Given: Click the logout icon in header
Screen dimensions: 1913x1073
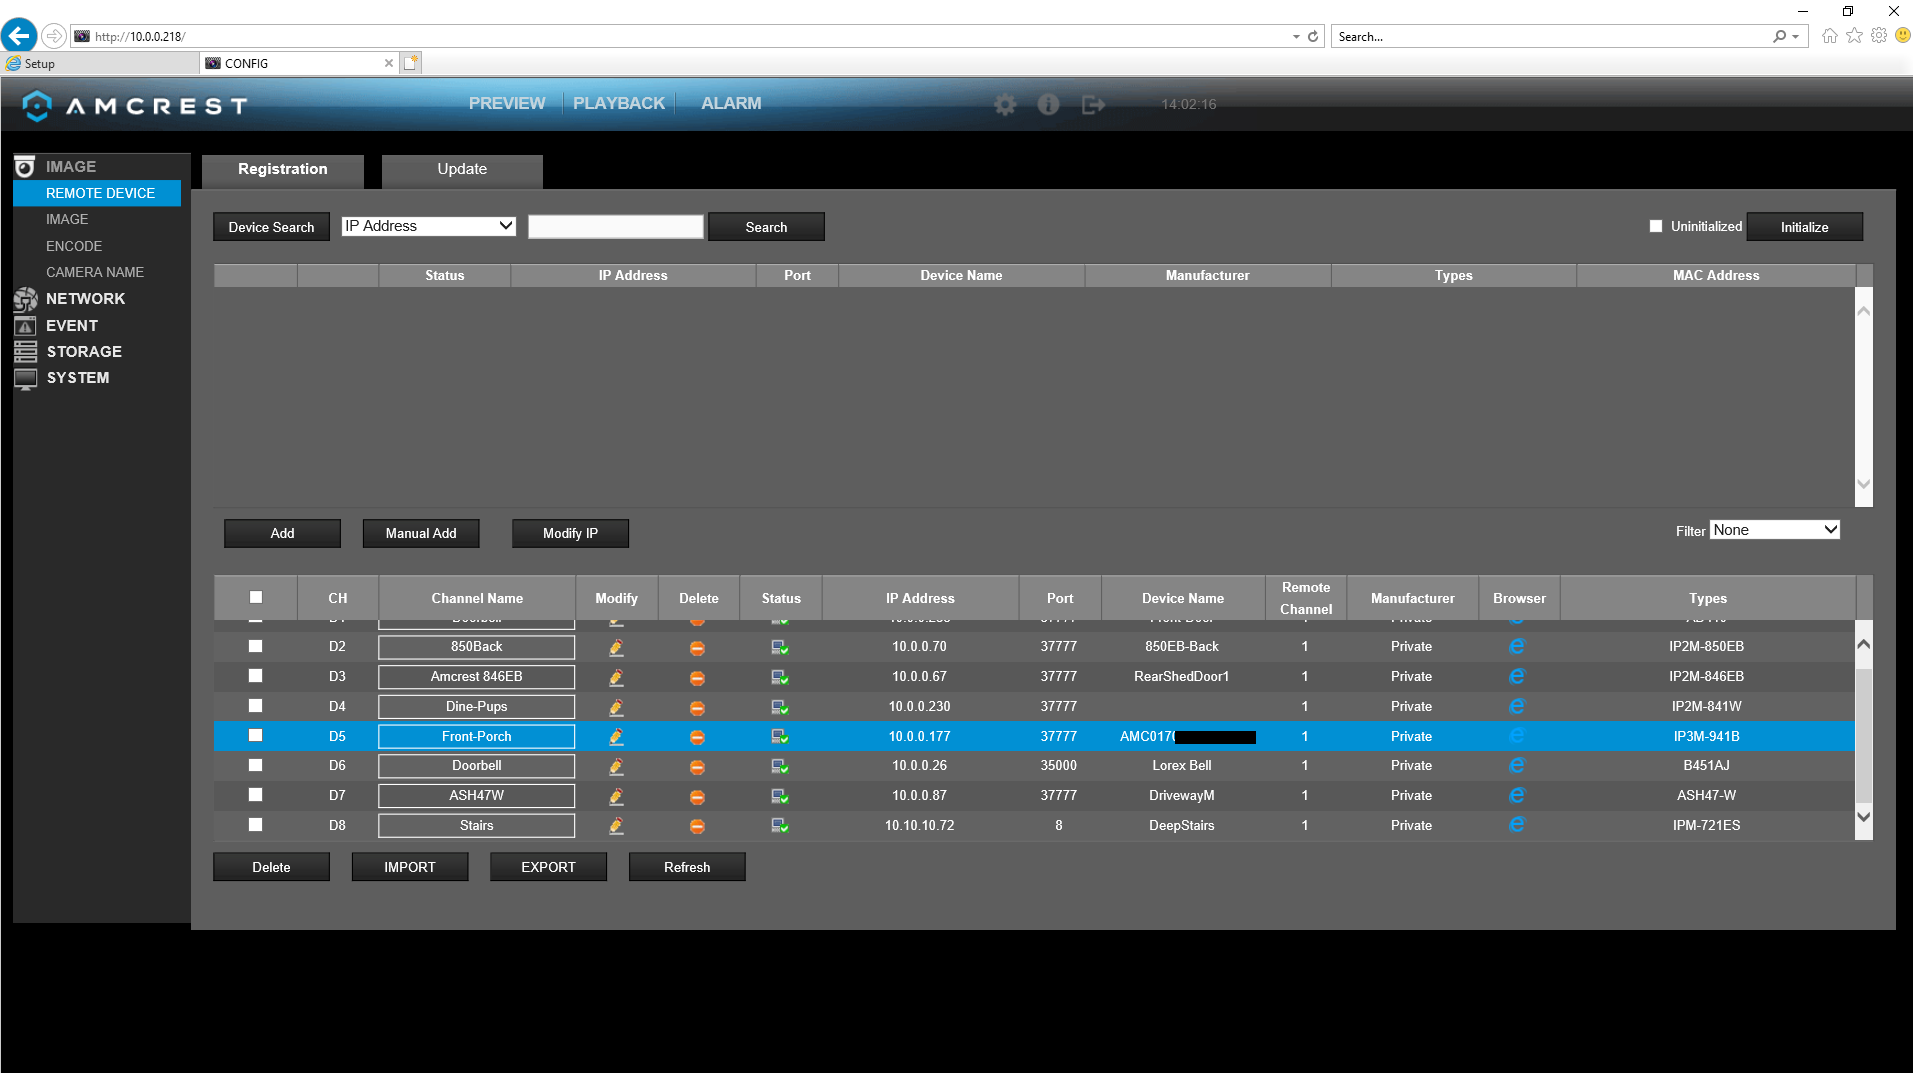Looking at the screenshot, I should [1093, 104].
